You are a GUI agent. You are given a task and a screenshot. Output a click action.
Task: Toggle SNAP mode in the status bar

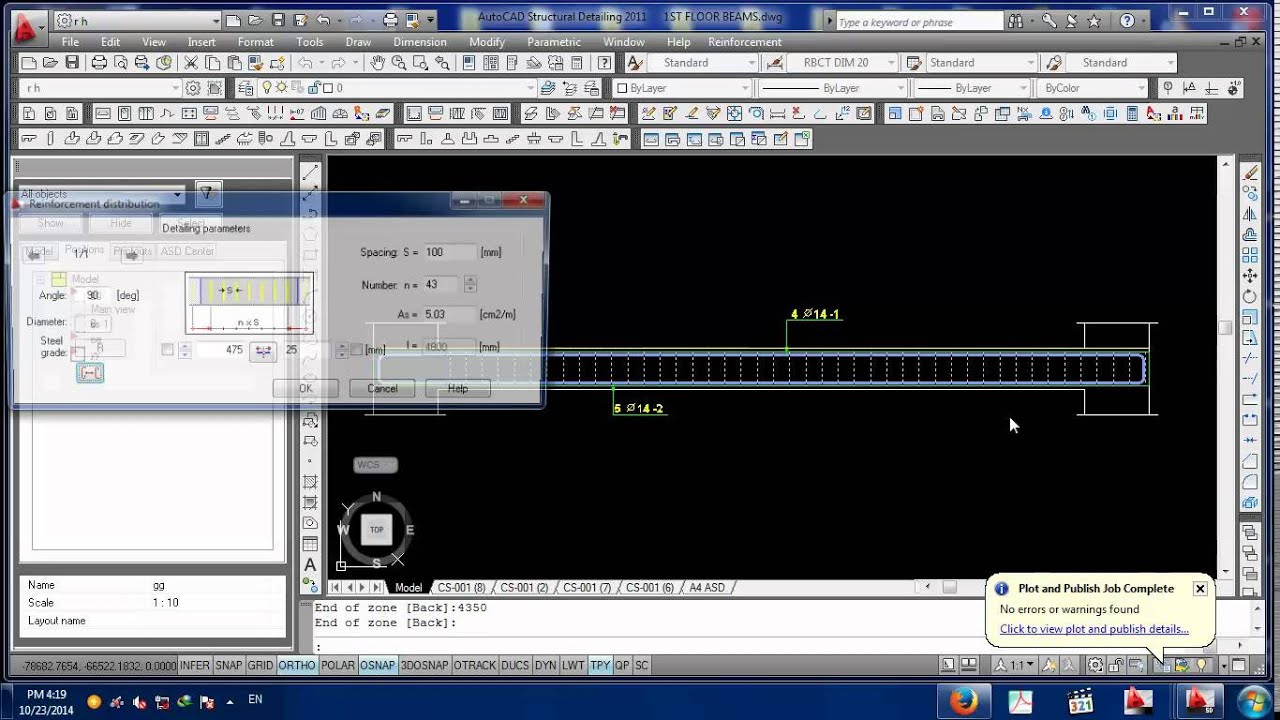[x=229, y=665]
